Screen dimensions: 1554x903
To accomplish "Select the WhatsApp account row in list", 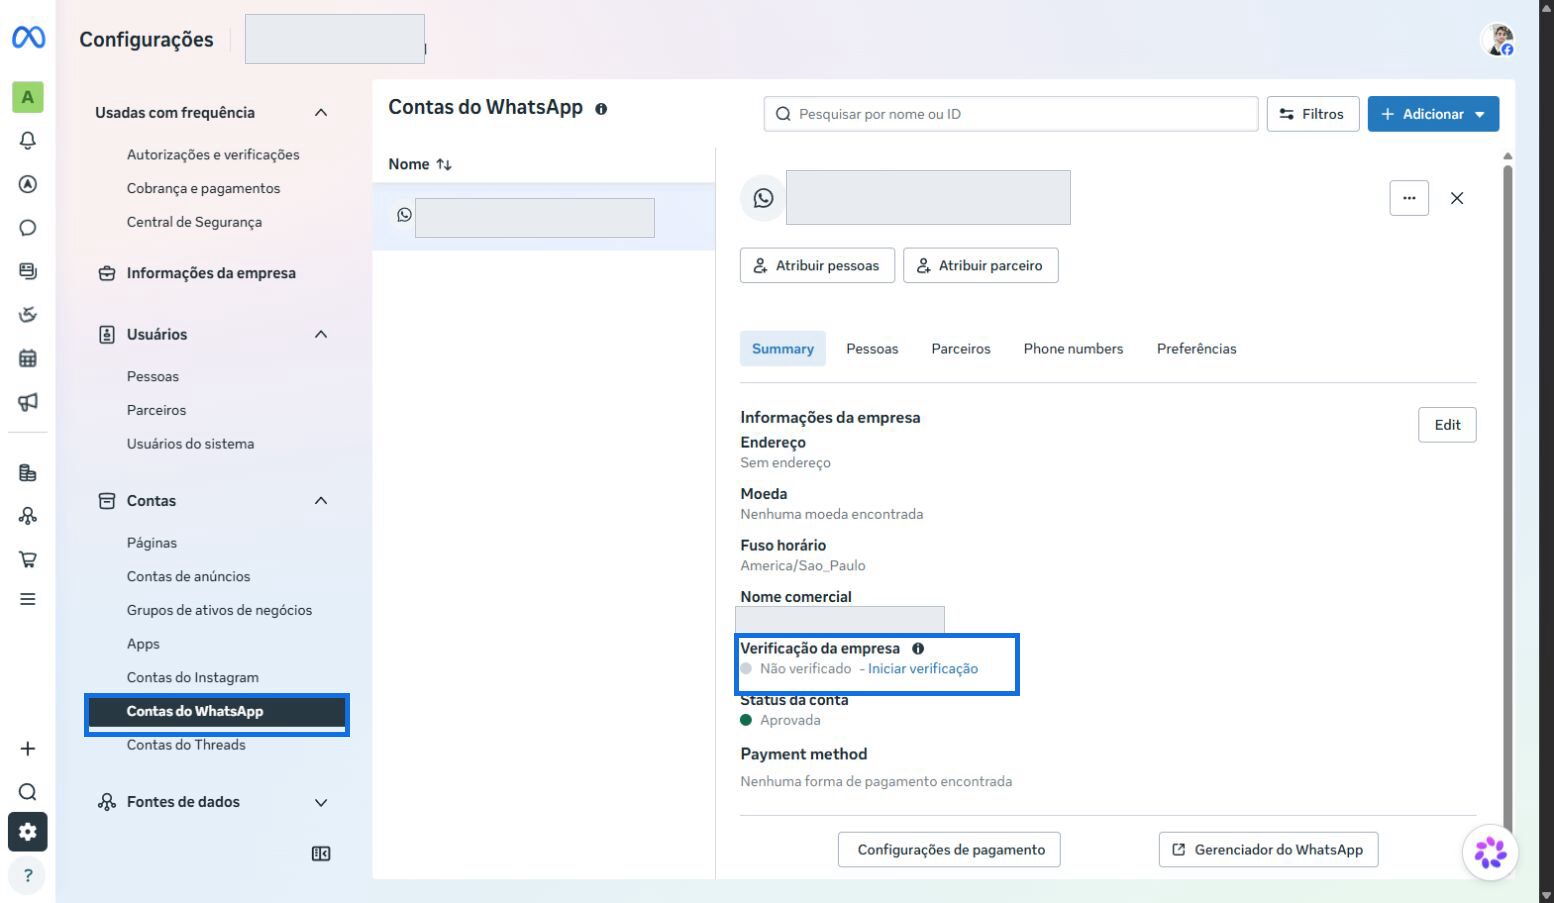I will click(544, 216).
